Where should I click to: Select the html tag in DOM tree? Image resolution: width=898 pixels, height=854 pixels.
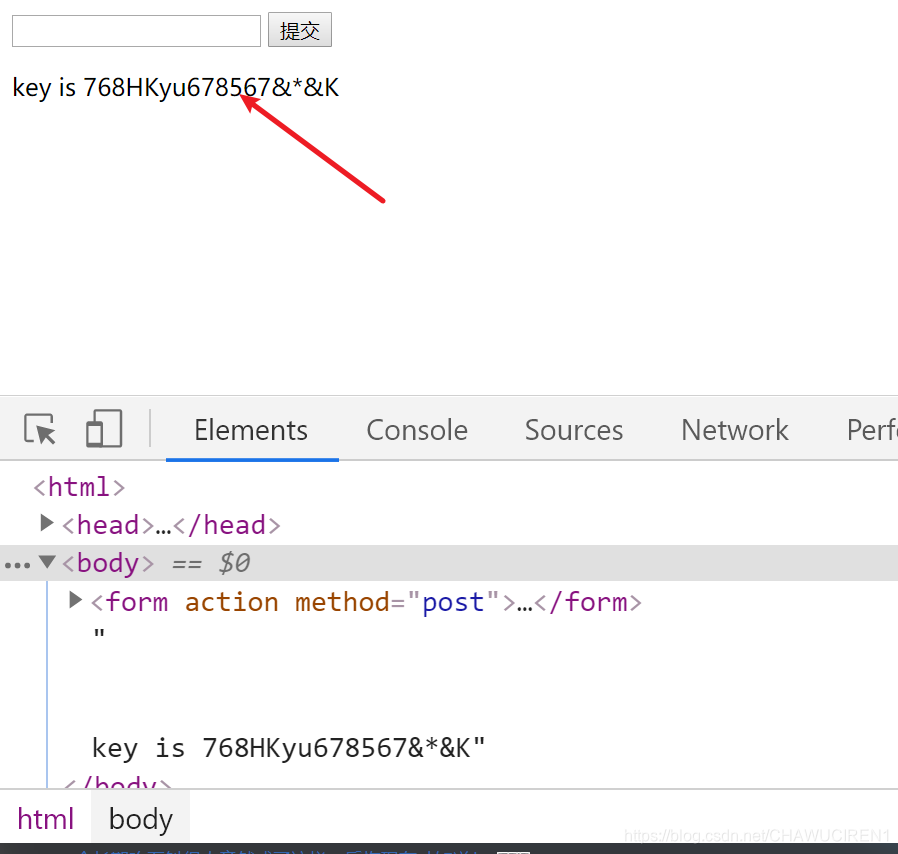(79, 487)
